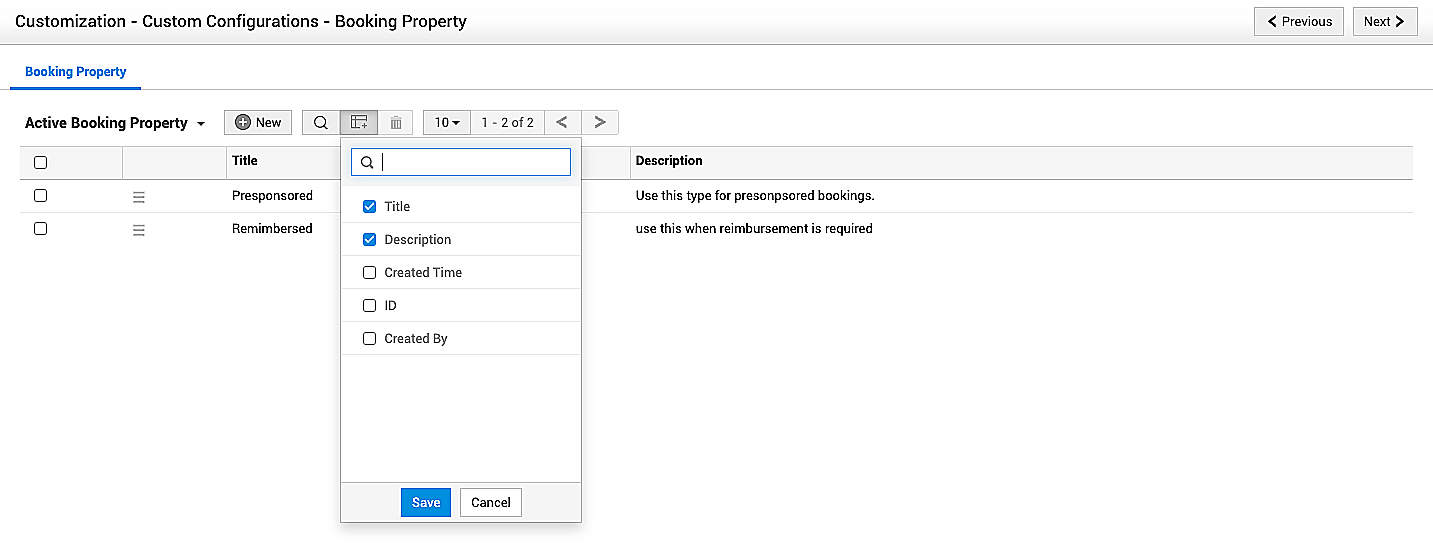Viewport: 1433px width, 558px height.
Task: Click the trash delete icon
Action: pyautogui.click(x=396, y=123)
